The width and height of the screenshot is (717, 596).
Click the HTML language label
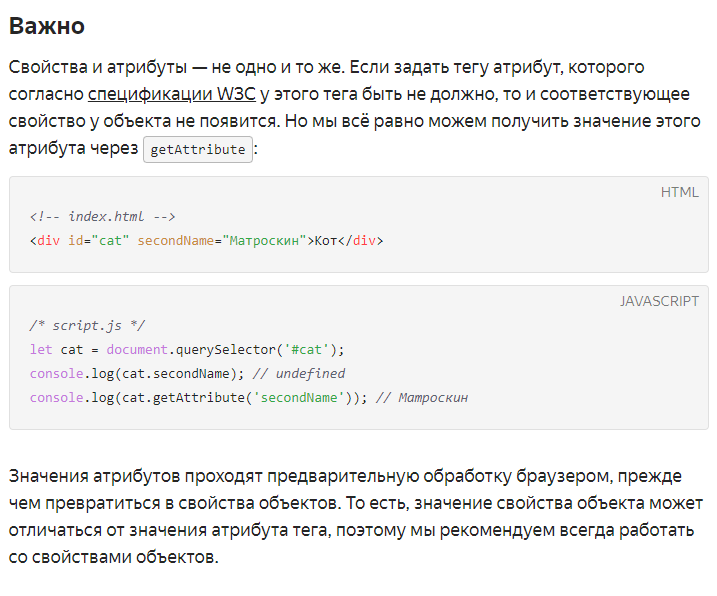[680, 192]
